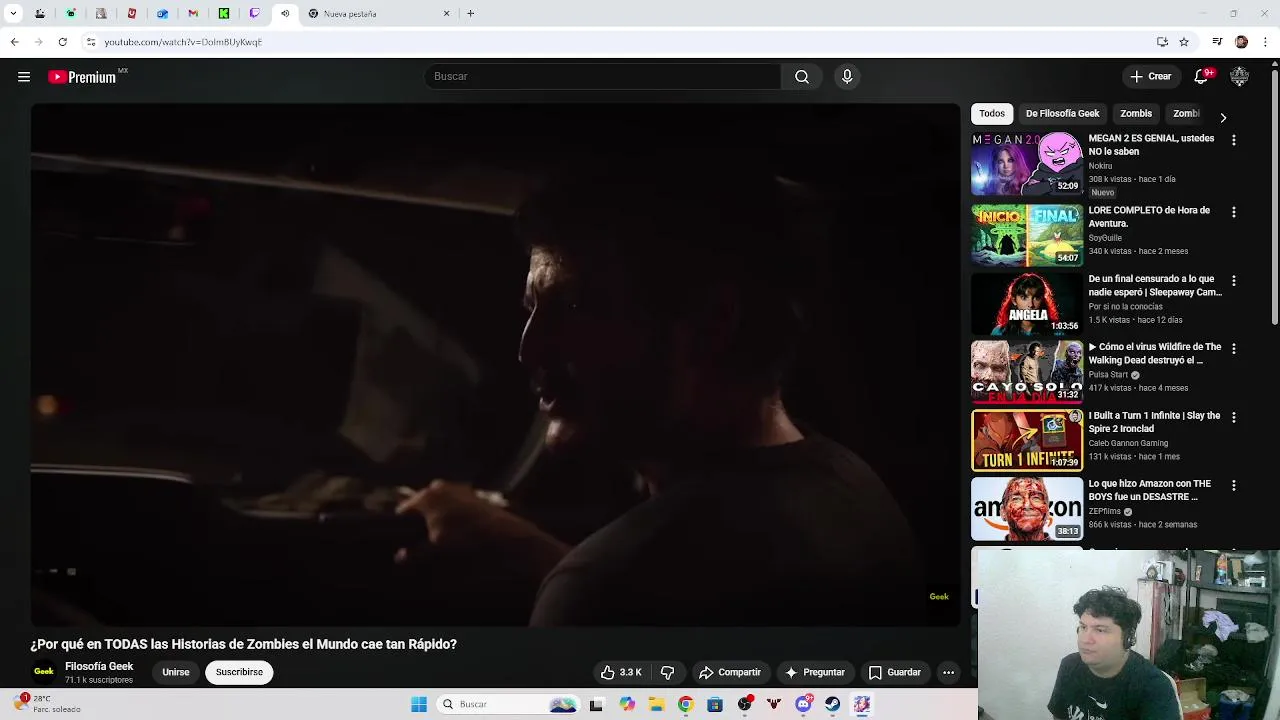Open LORE COMPLETO Hora de Aventura thumbnail
Viewport: 1280px width, 720px height.
tap(1027, 236)
